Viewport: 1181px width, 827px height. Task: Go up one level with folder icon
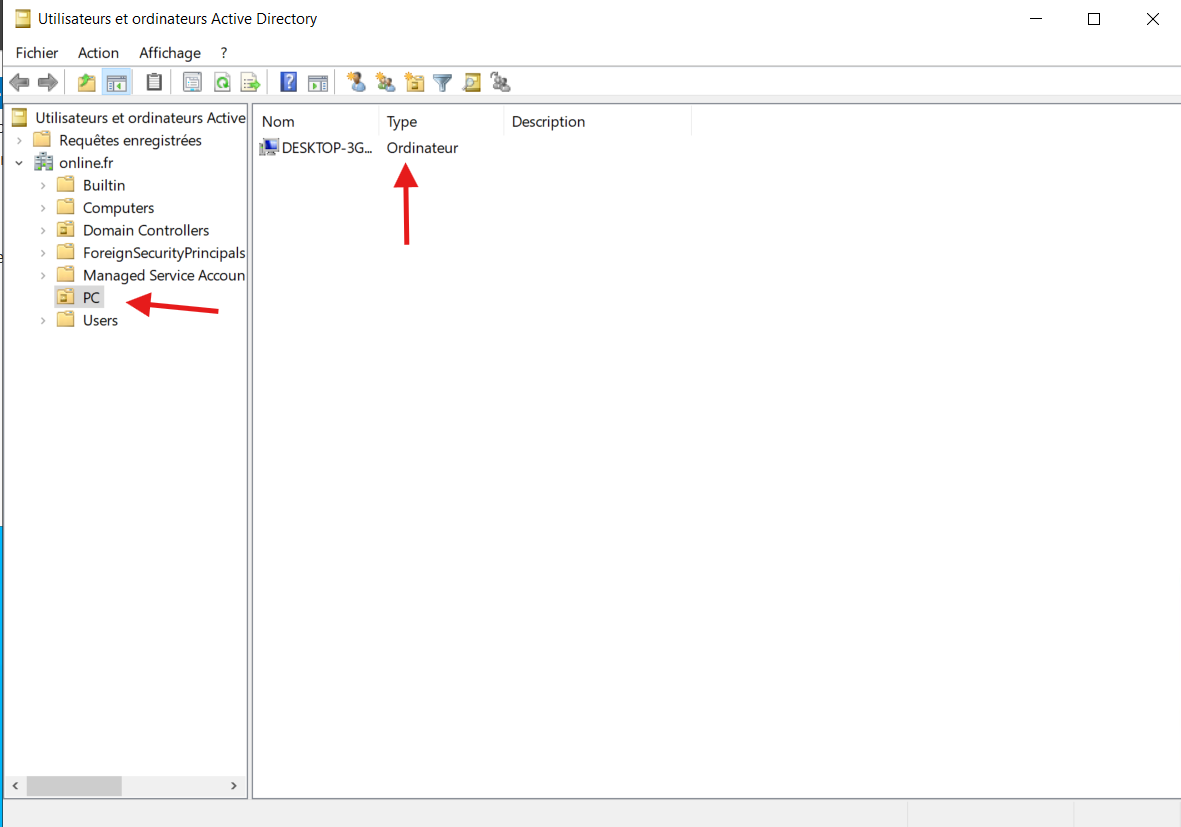click(x=87, y=83)
